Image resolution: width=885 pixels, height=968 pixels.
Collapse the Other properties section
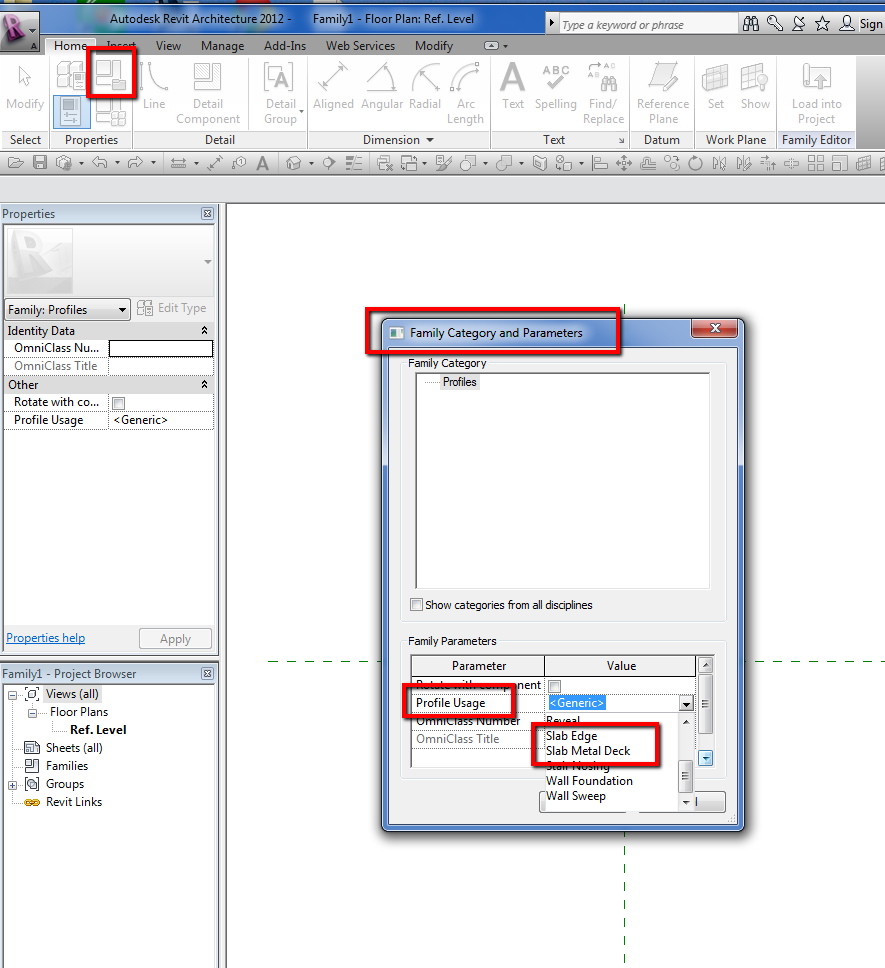coord(204,385)
